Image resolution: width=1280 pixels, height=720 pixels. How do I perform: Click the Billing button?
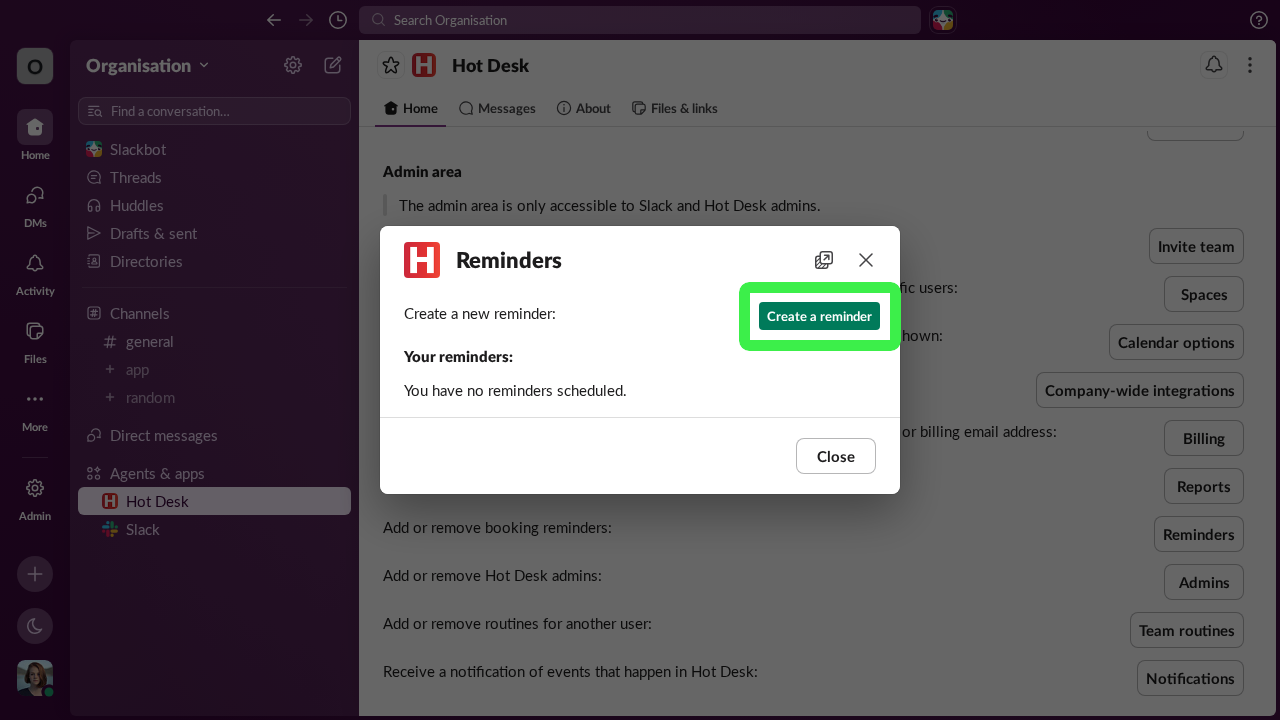(1204, 438)
